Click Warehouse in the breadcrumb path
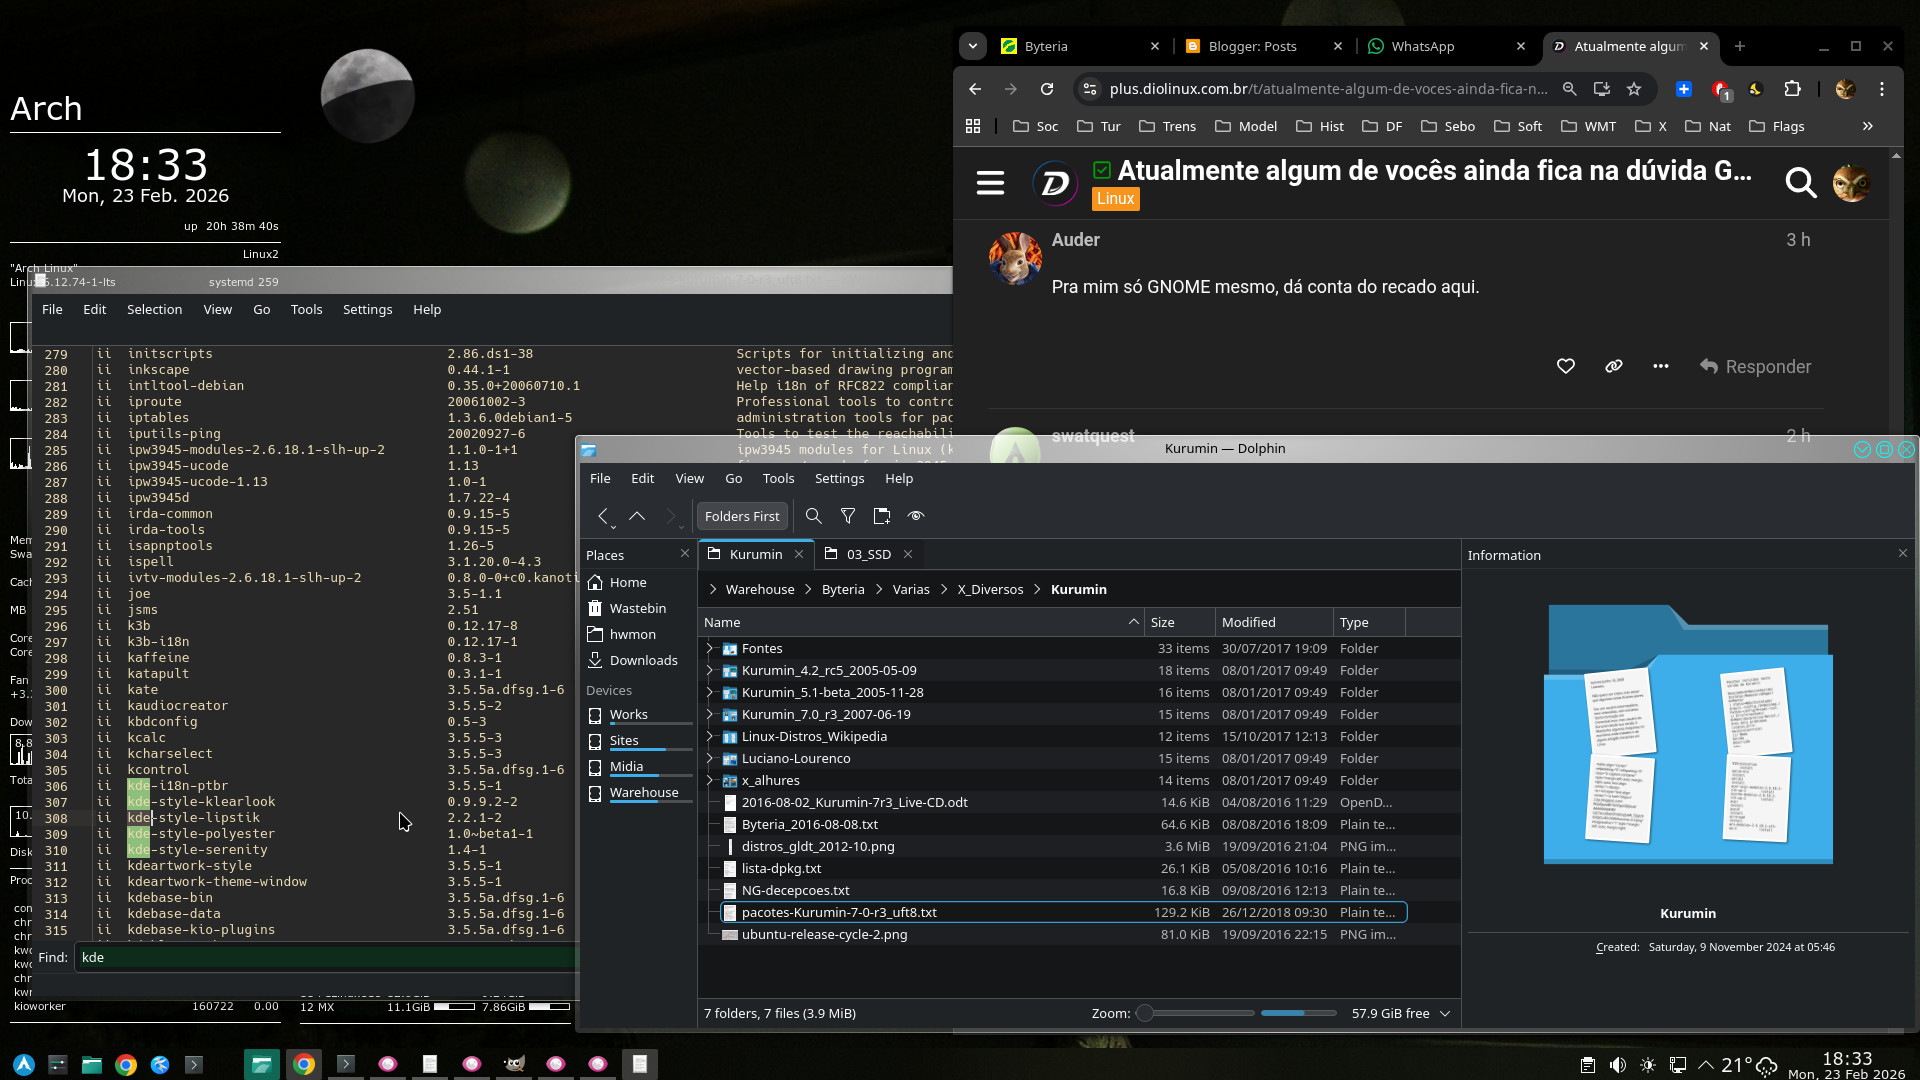 [x=759, y=590]
